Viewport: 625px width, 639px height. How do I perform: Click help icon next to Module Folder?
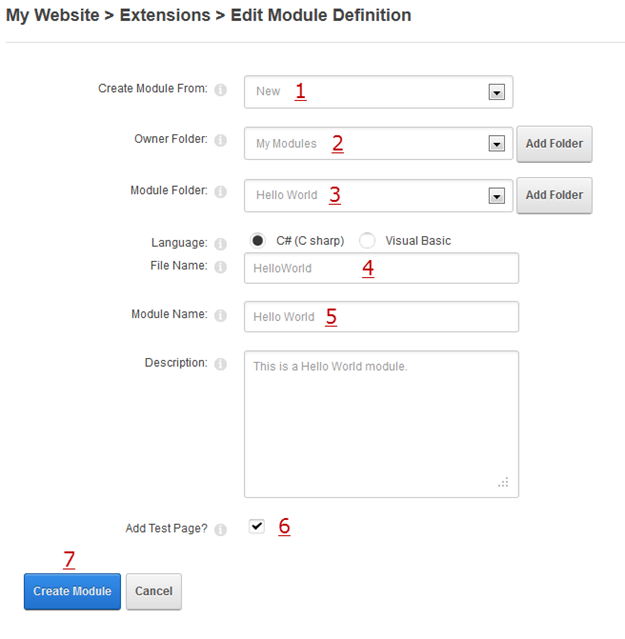click(221, 192)
